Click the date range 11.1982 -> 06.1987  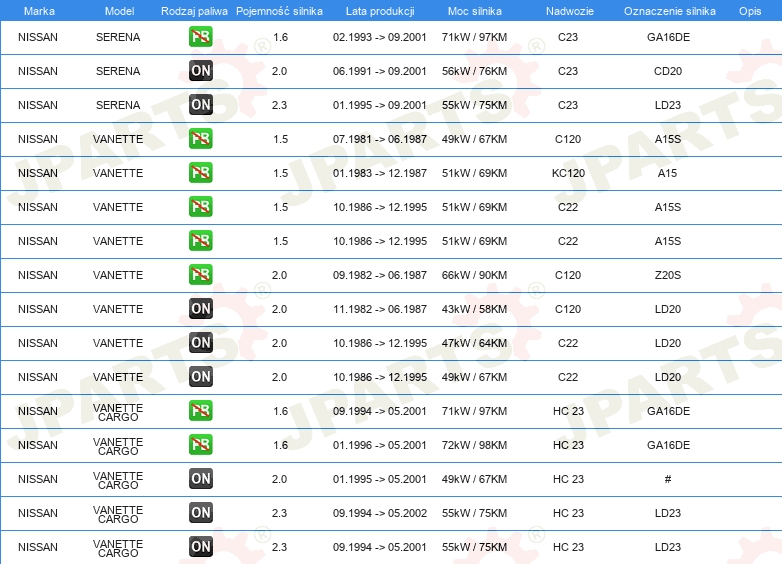(x=380, y=309)
